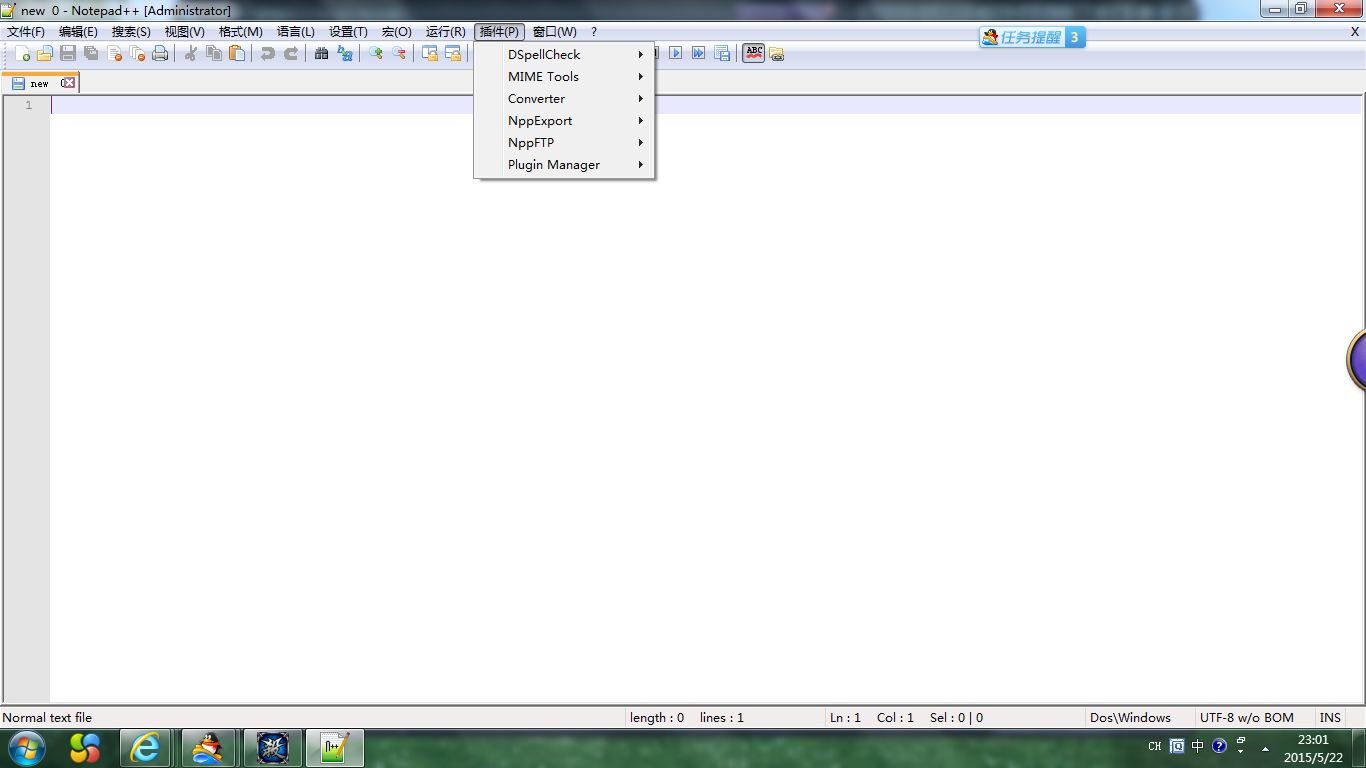This screenshot has height=768, width=1366.
Task: Click the Redo arrow icon
Action: [x=291, y=53]
